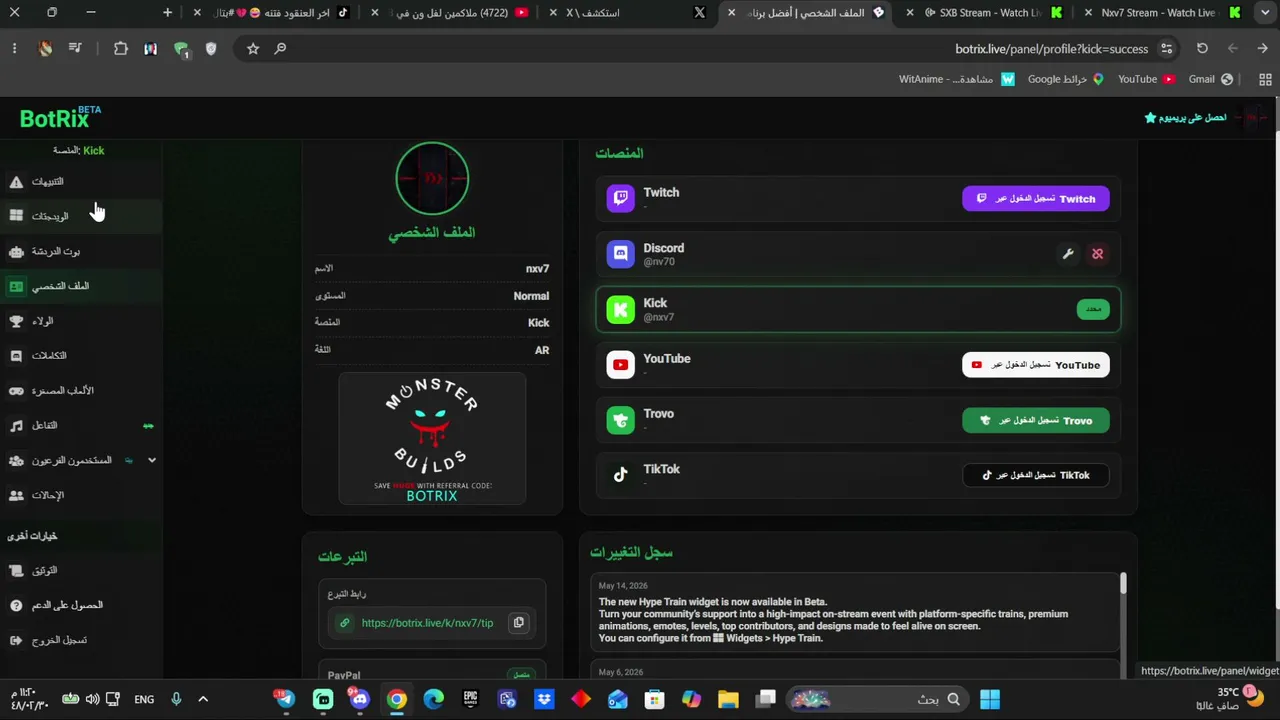
Task: Open the Chrome extensions puzzle icon
Action: (121, 49)
